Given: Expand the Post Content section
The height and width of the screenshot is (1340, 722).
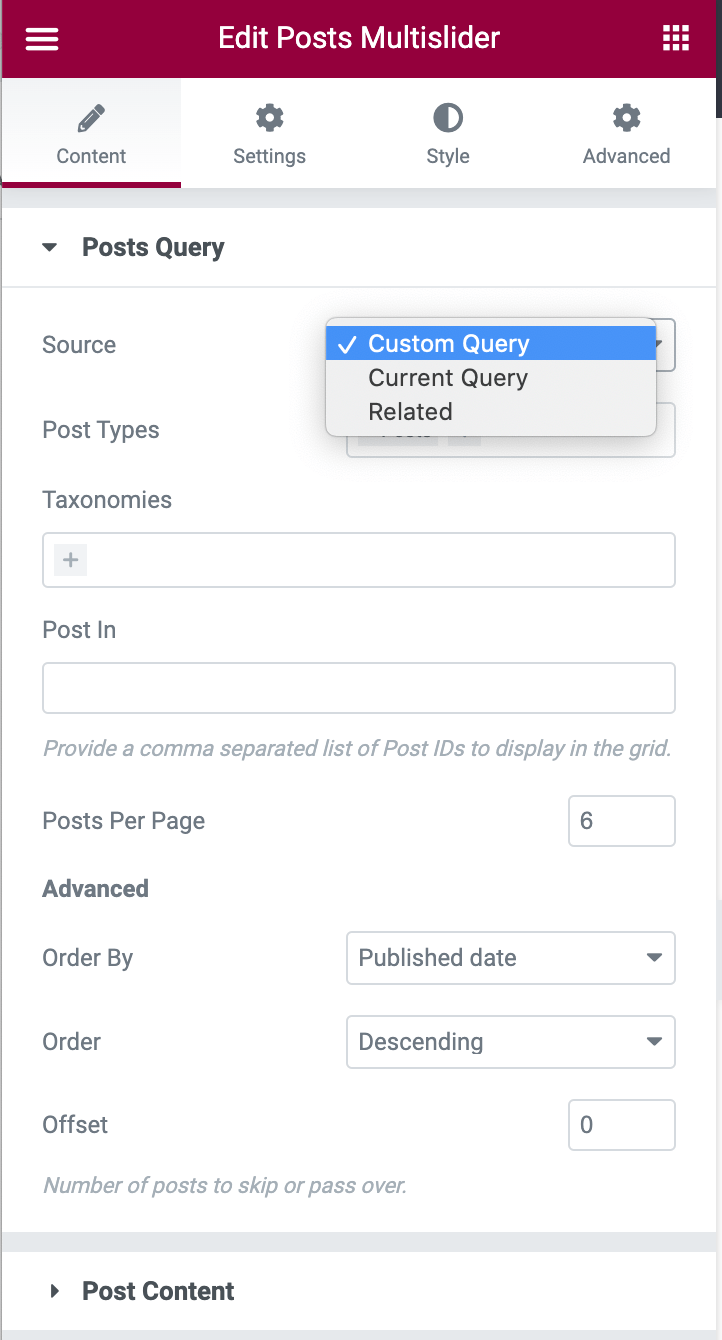Looking at the screenshot, I should click(55, 1291).
